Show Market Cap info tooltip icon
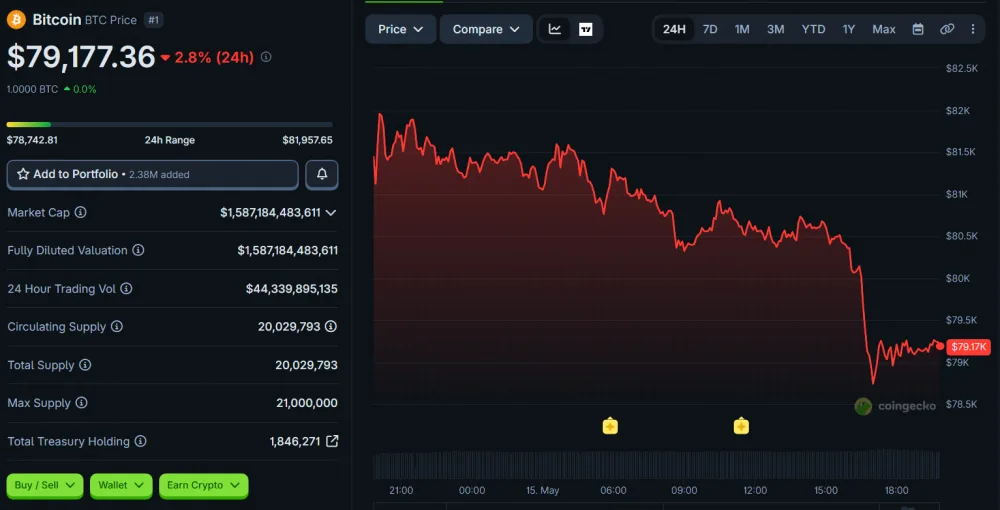Image resolution: width=1000 pixels, height=510 pixels. click(x=80, y=212)
